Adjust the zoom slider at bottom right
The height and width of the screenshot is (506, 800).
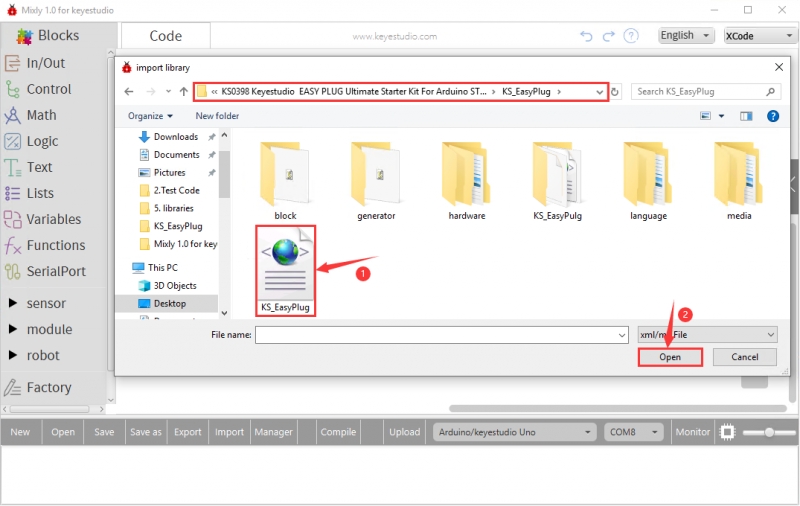point(769,433)
